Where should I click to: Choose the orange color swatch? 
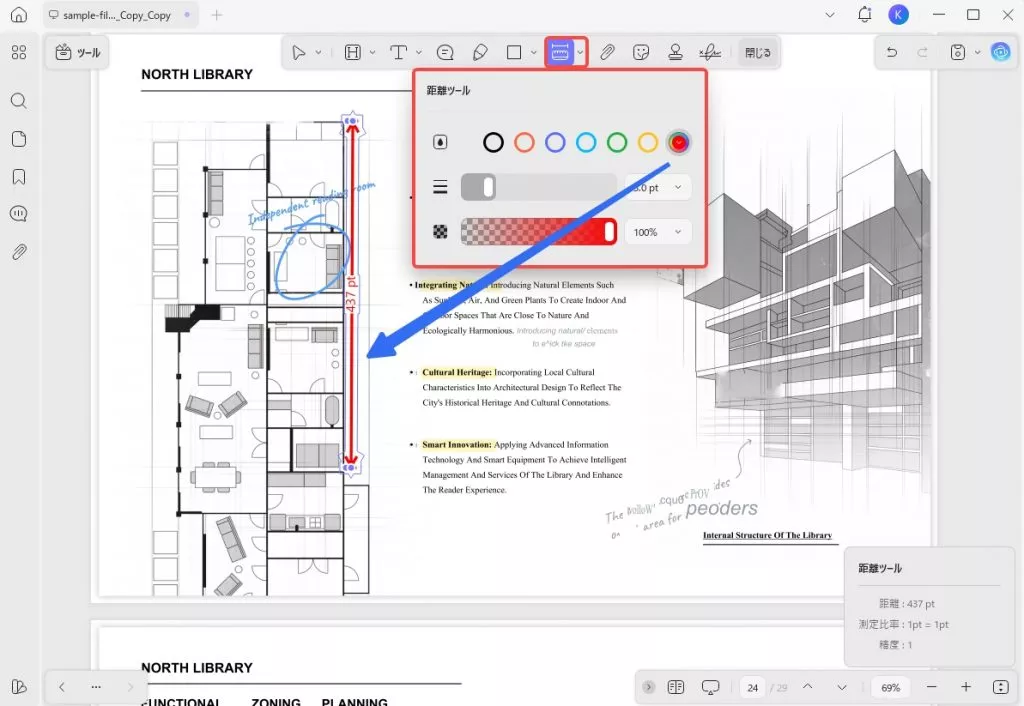(524, 142)
